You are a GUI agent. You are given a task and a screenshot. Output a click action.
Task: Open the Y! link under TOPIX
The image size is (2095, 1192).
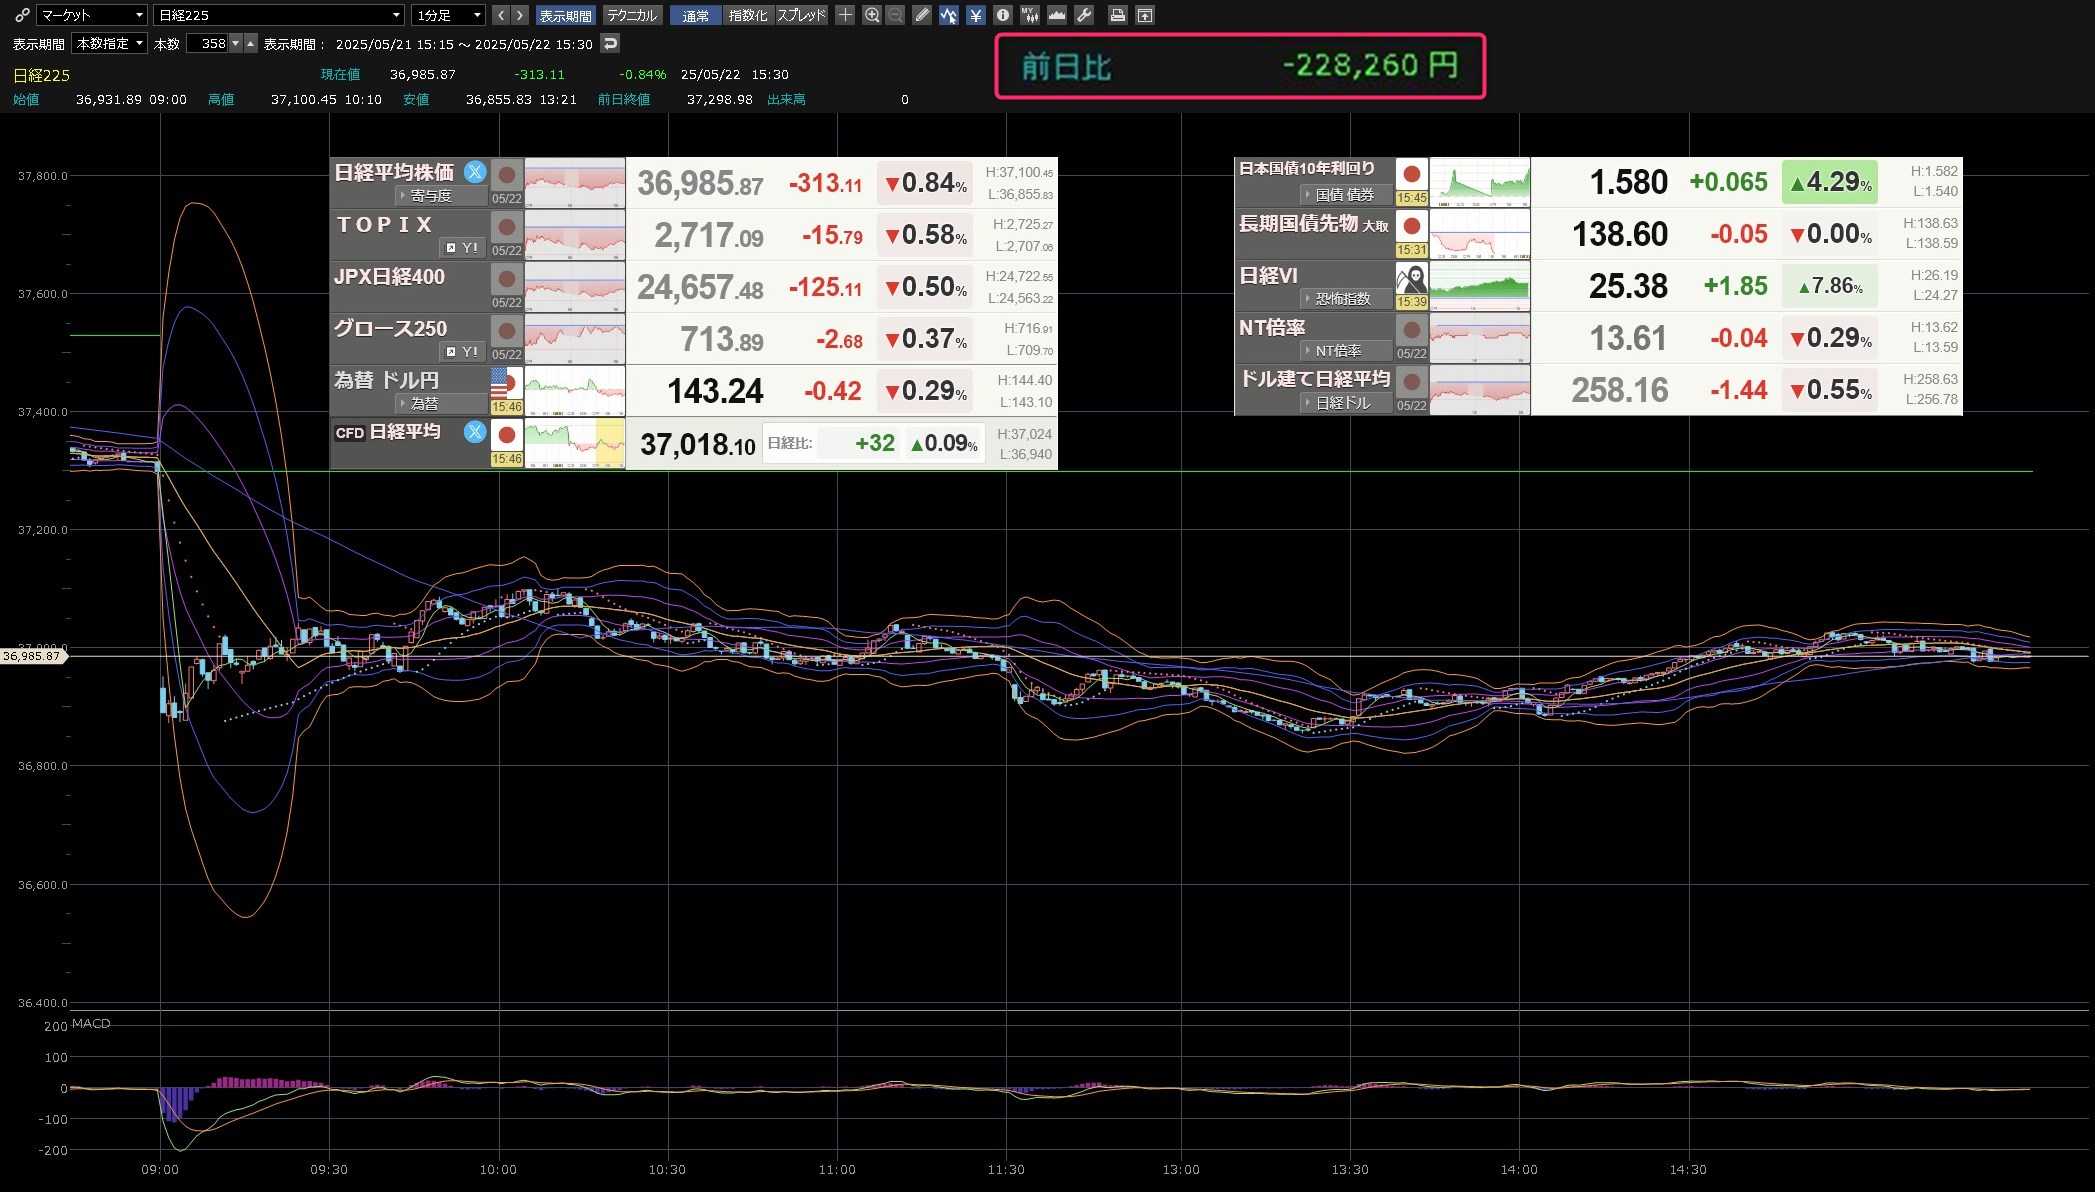pos(463,247)
